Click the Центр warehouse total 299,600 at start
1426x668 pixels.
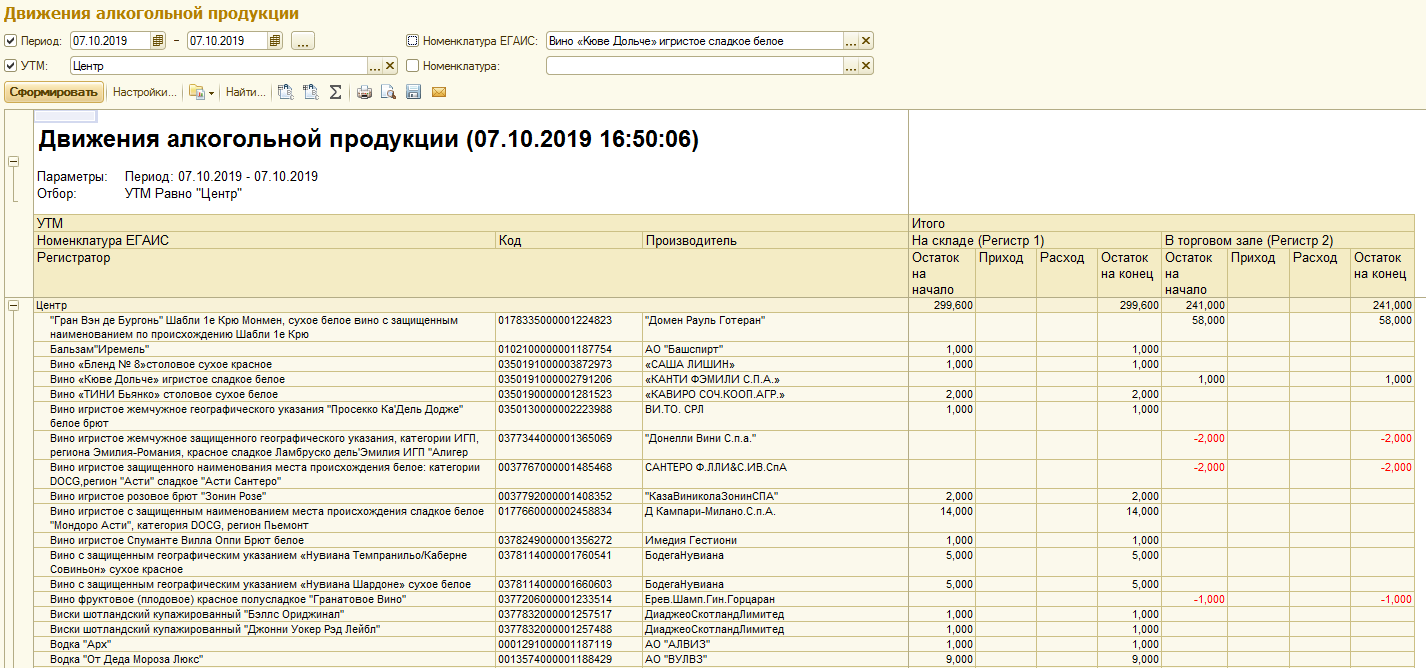pos(953,305)
